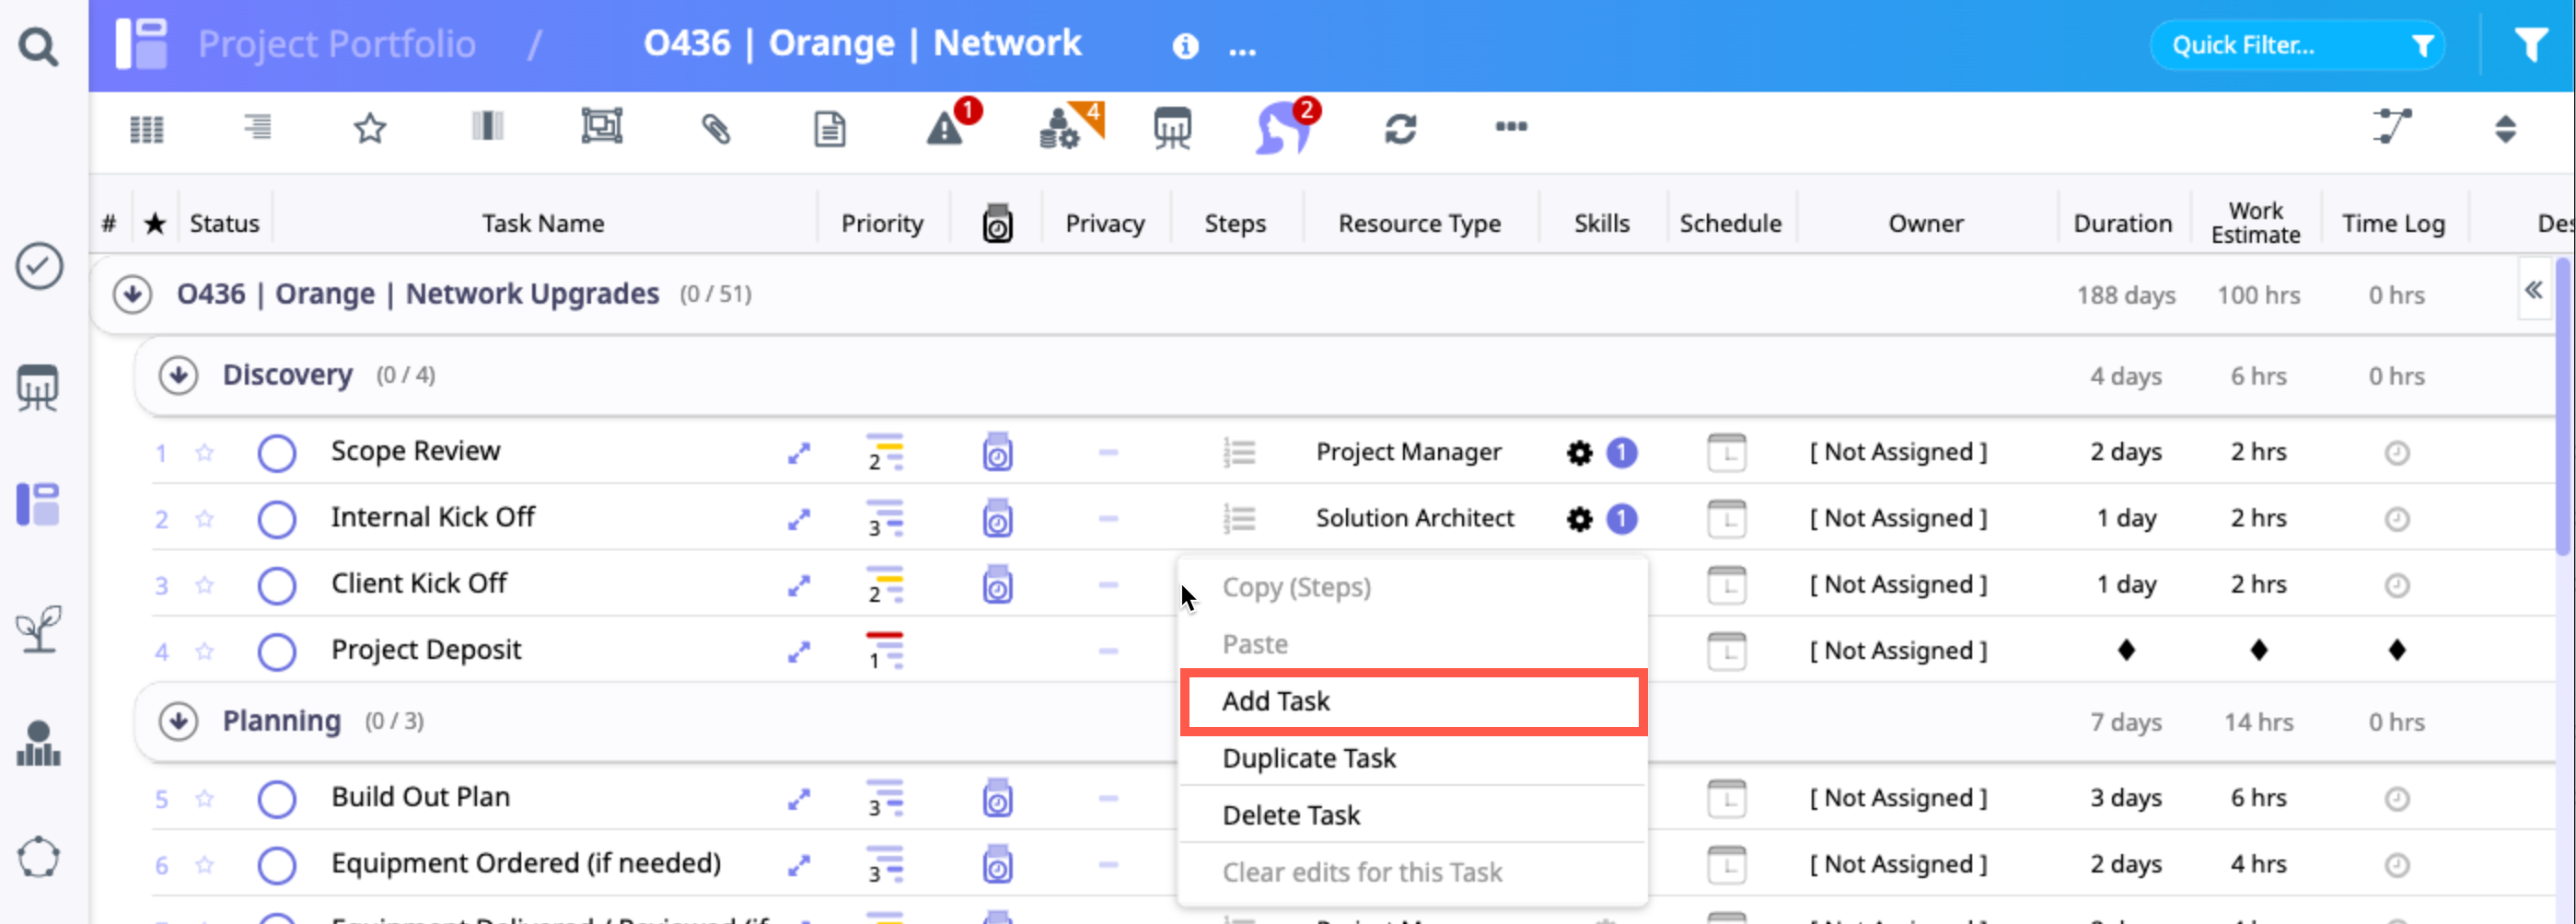Collapse the Discovery task group

[178, 376]
